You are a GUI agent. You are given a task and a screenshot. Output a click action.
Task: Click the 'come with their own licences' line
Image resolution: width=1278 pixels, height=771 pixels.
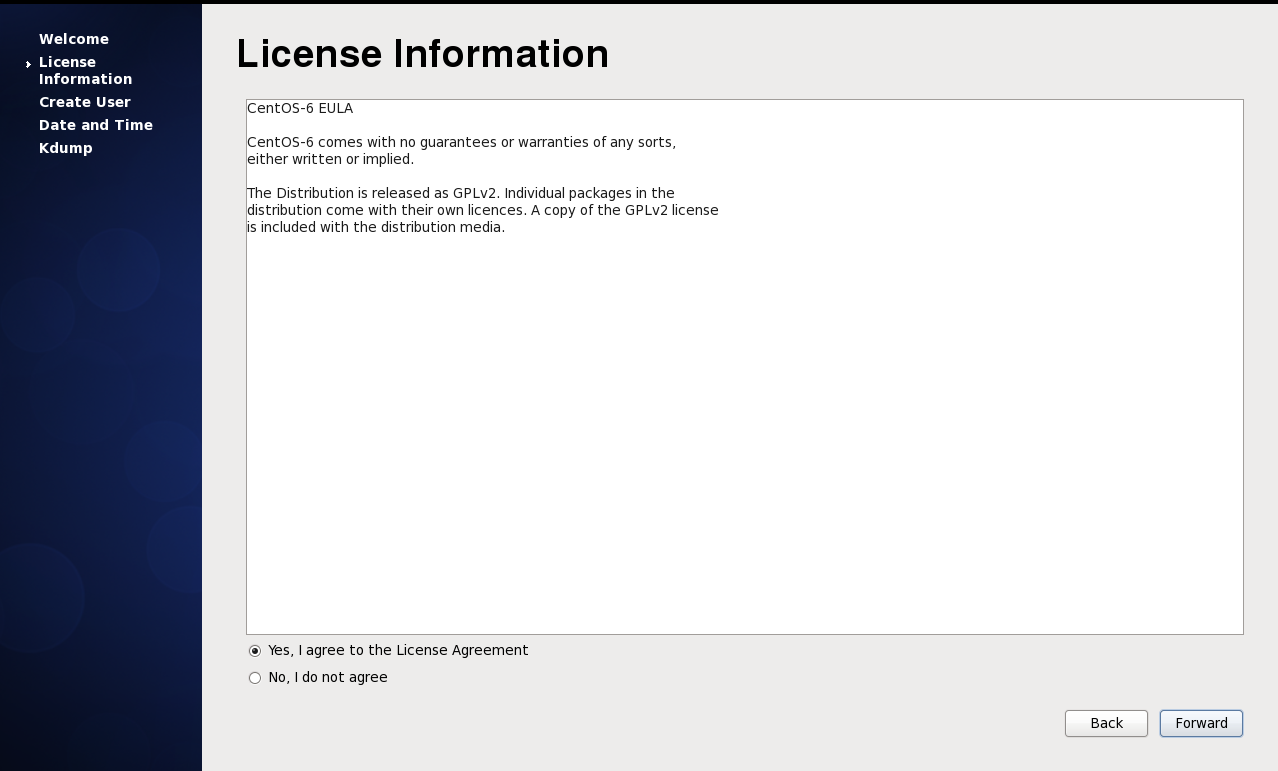pos(482,210)
